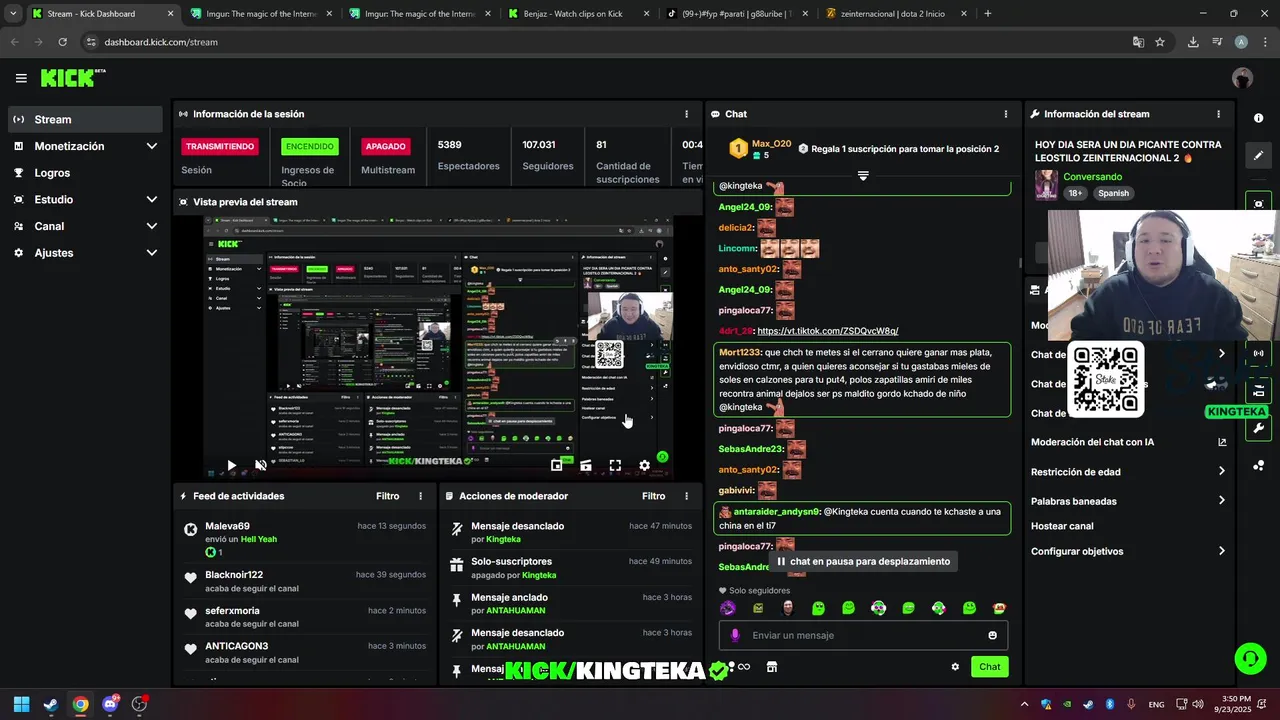Open the emoji picker in message box

[x=992, y=635]
